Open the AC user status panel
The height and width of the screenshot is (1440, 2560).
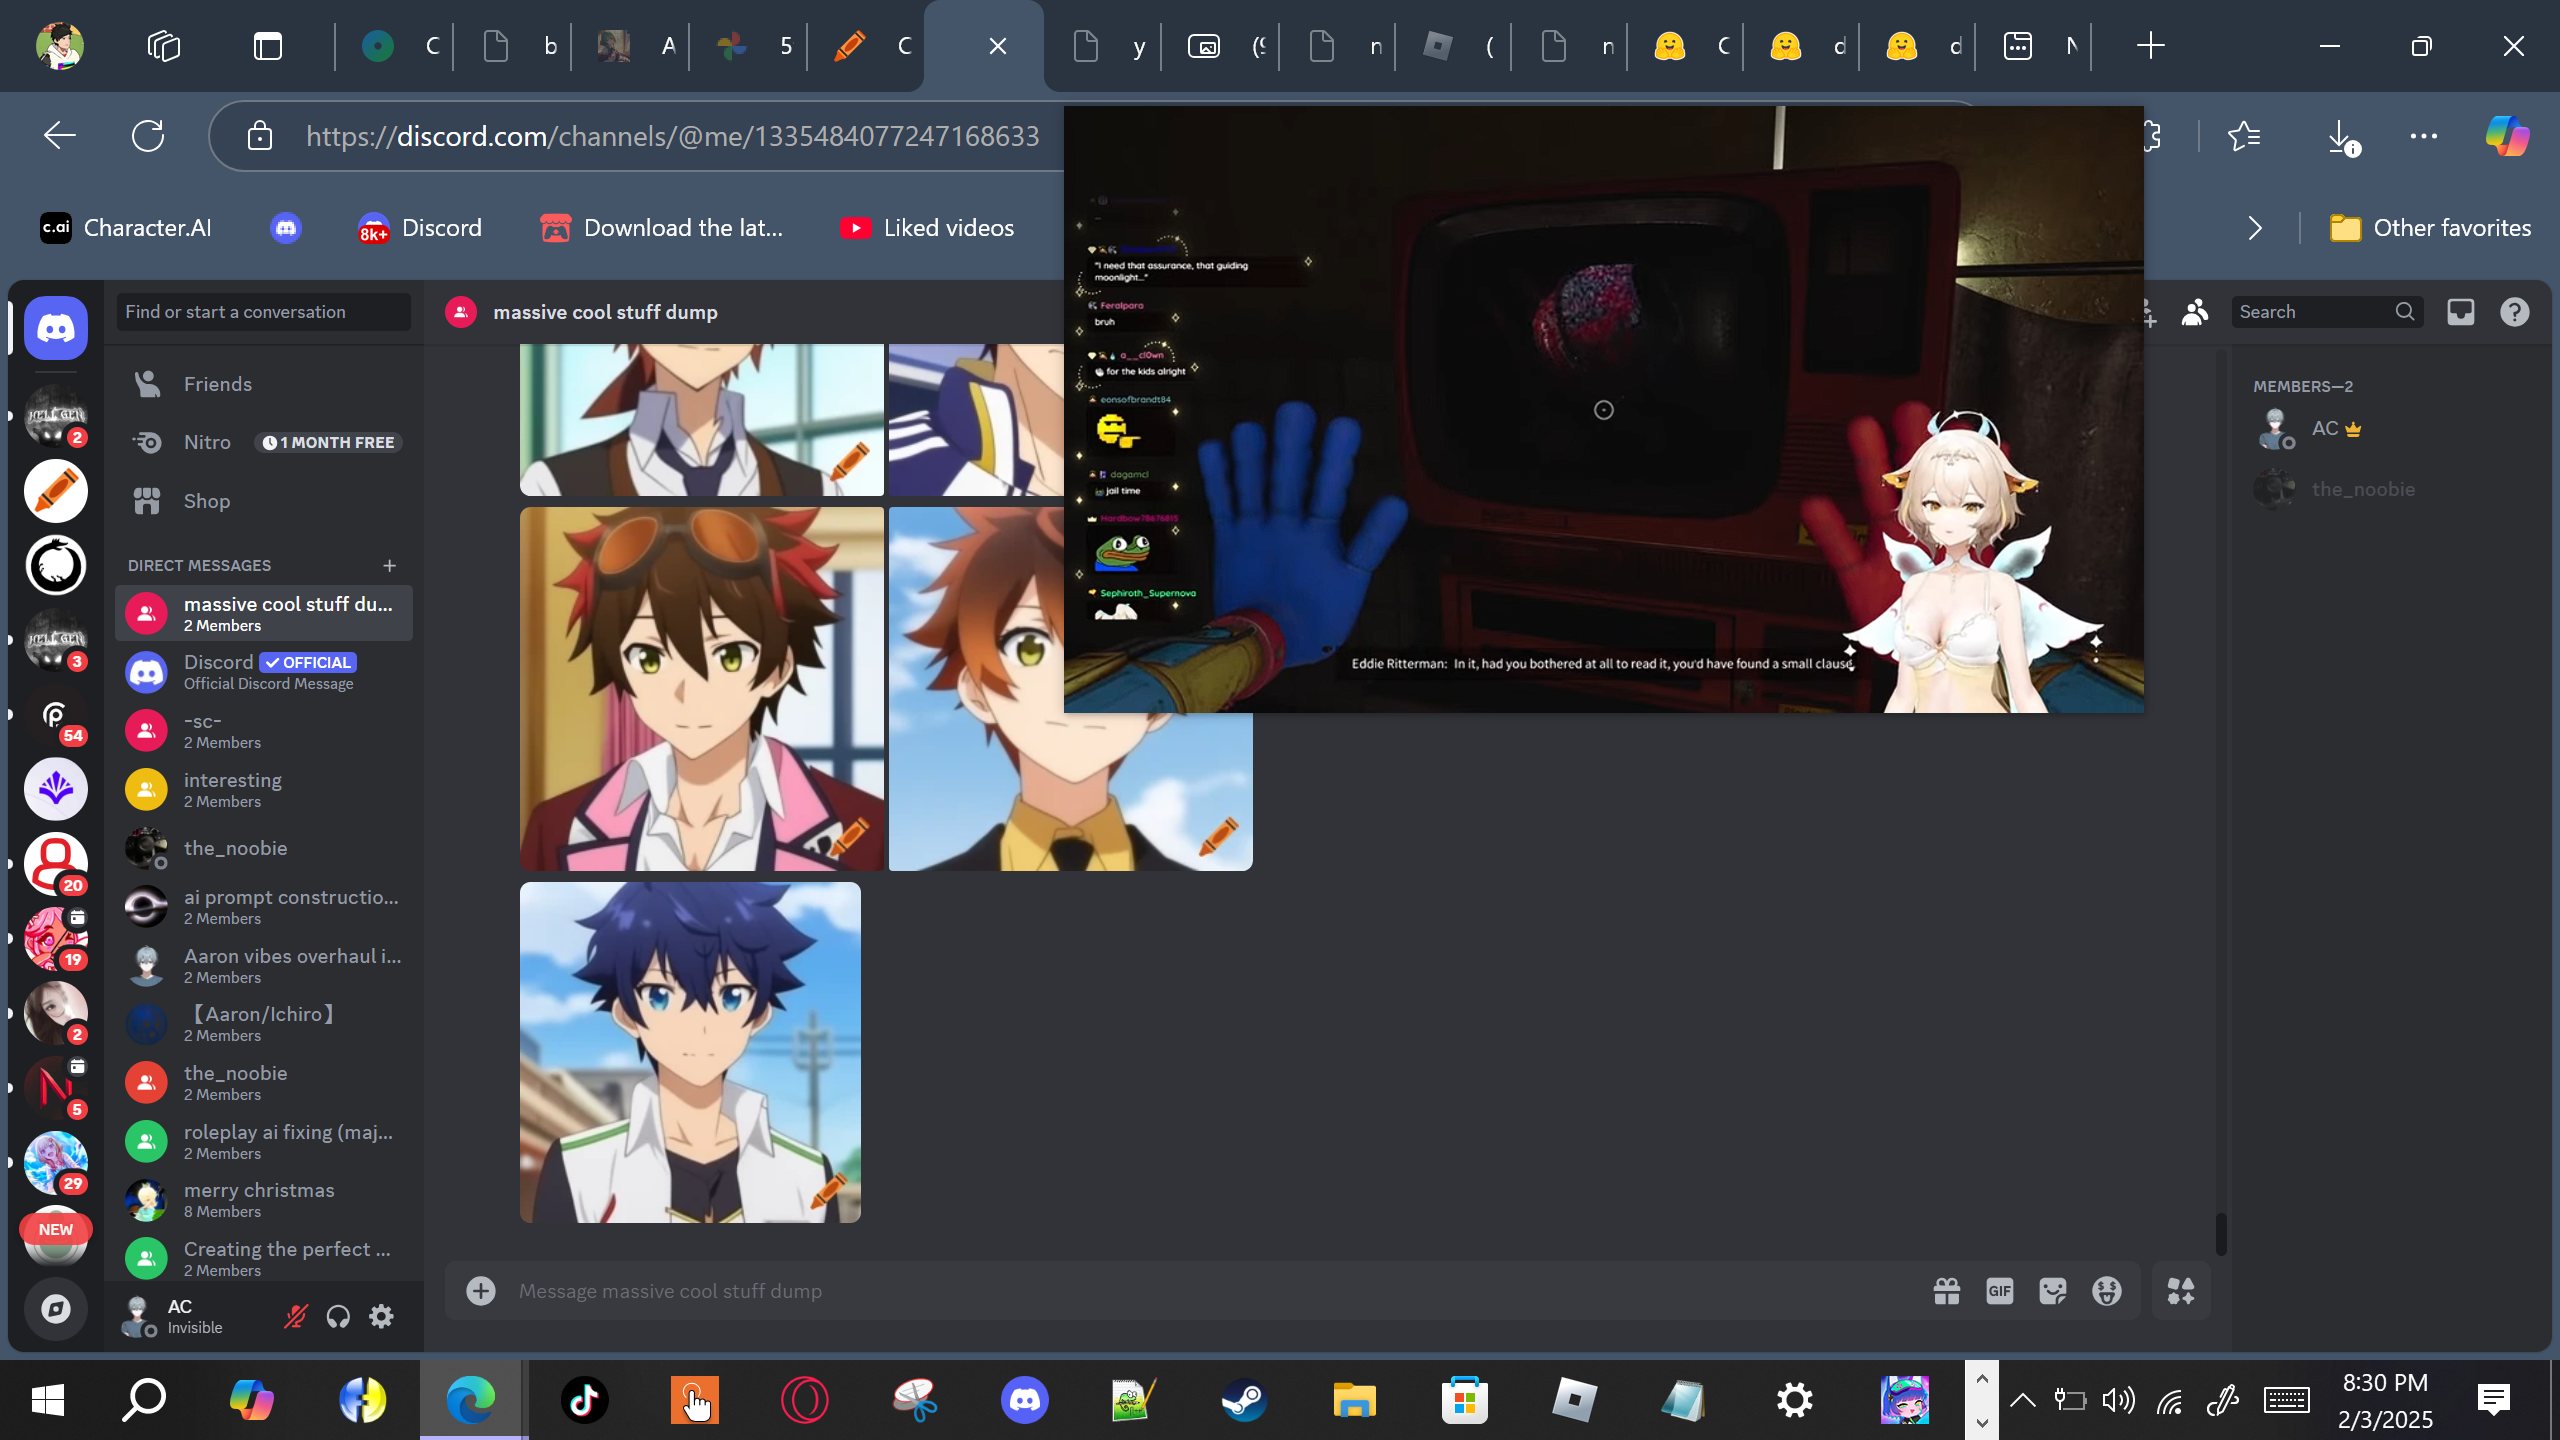172,1316
